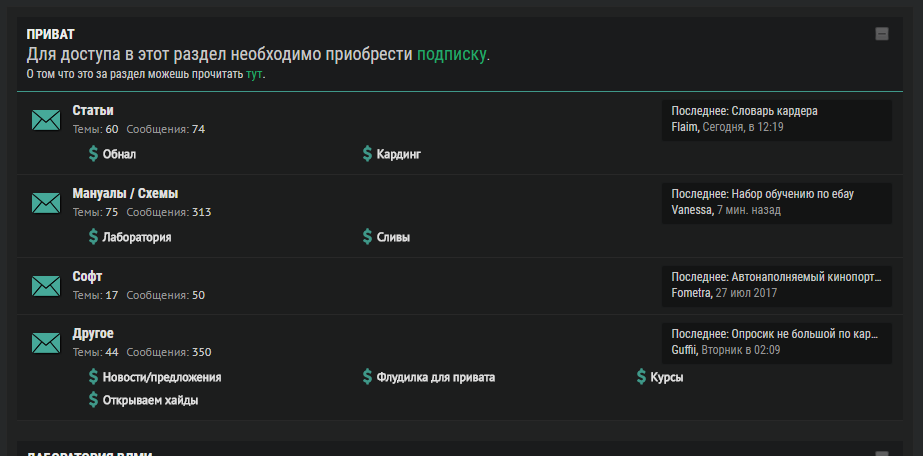
Task: Open the Статьи forum title
Action: pyautogui.click(x=93, y=110)
